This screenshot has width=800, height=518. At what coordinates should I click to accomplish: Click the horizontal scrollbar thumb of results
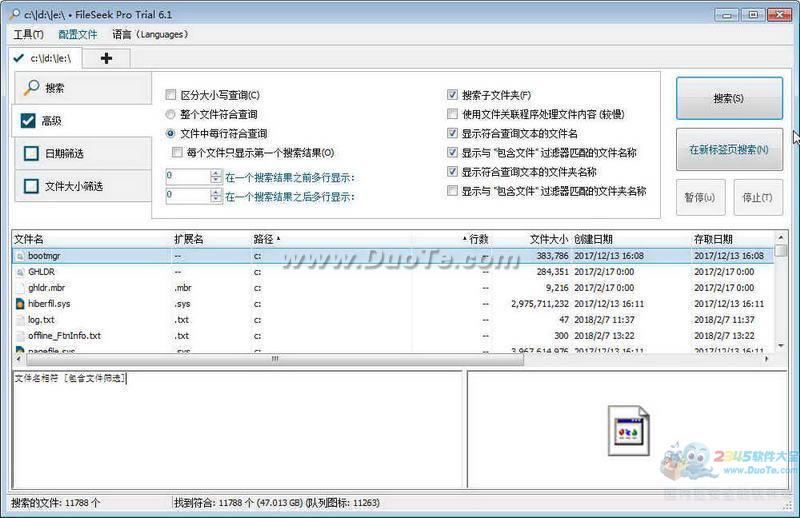(x=274, y=359)
